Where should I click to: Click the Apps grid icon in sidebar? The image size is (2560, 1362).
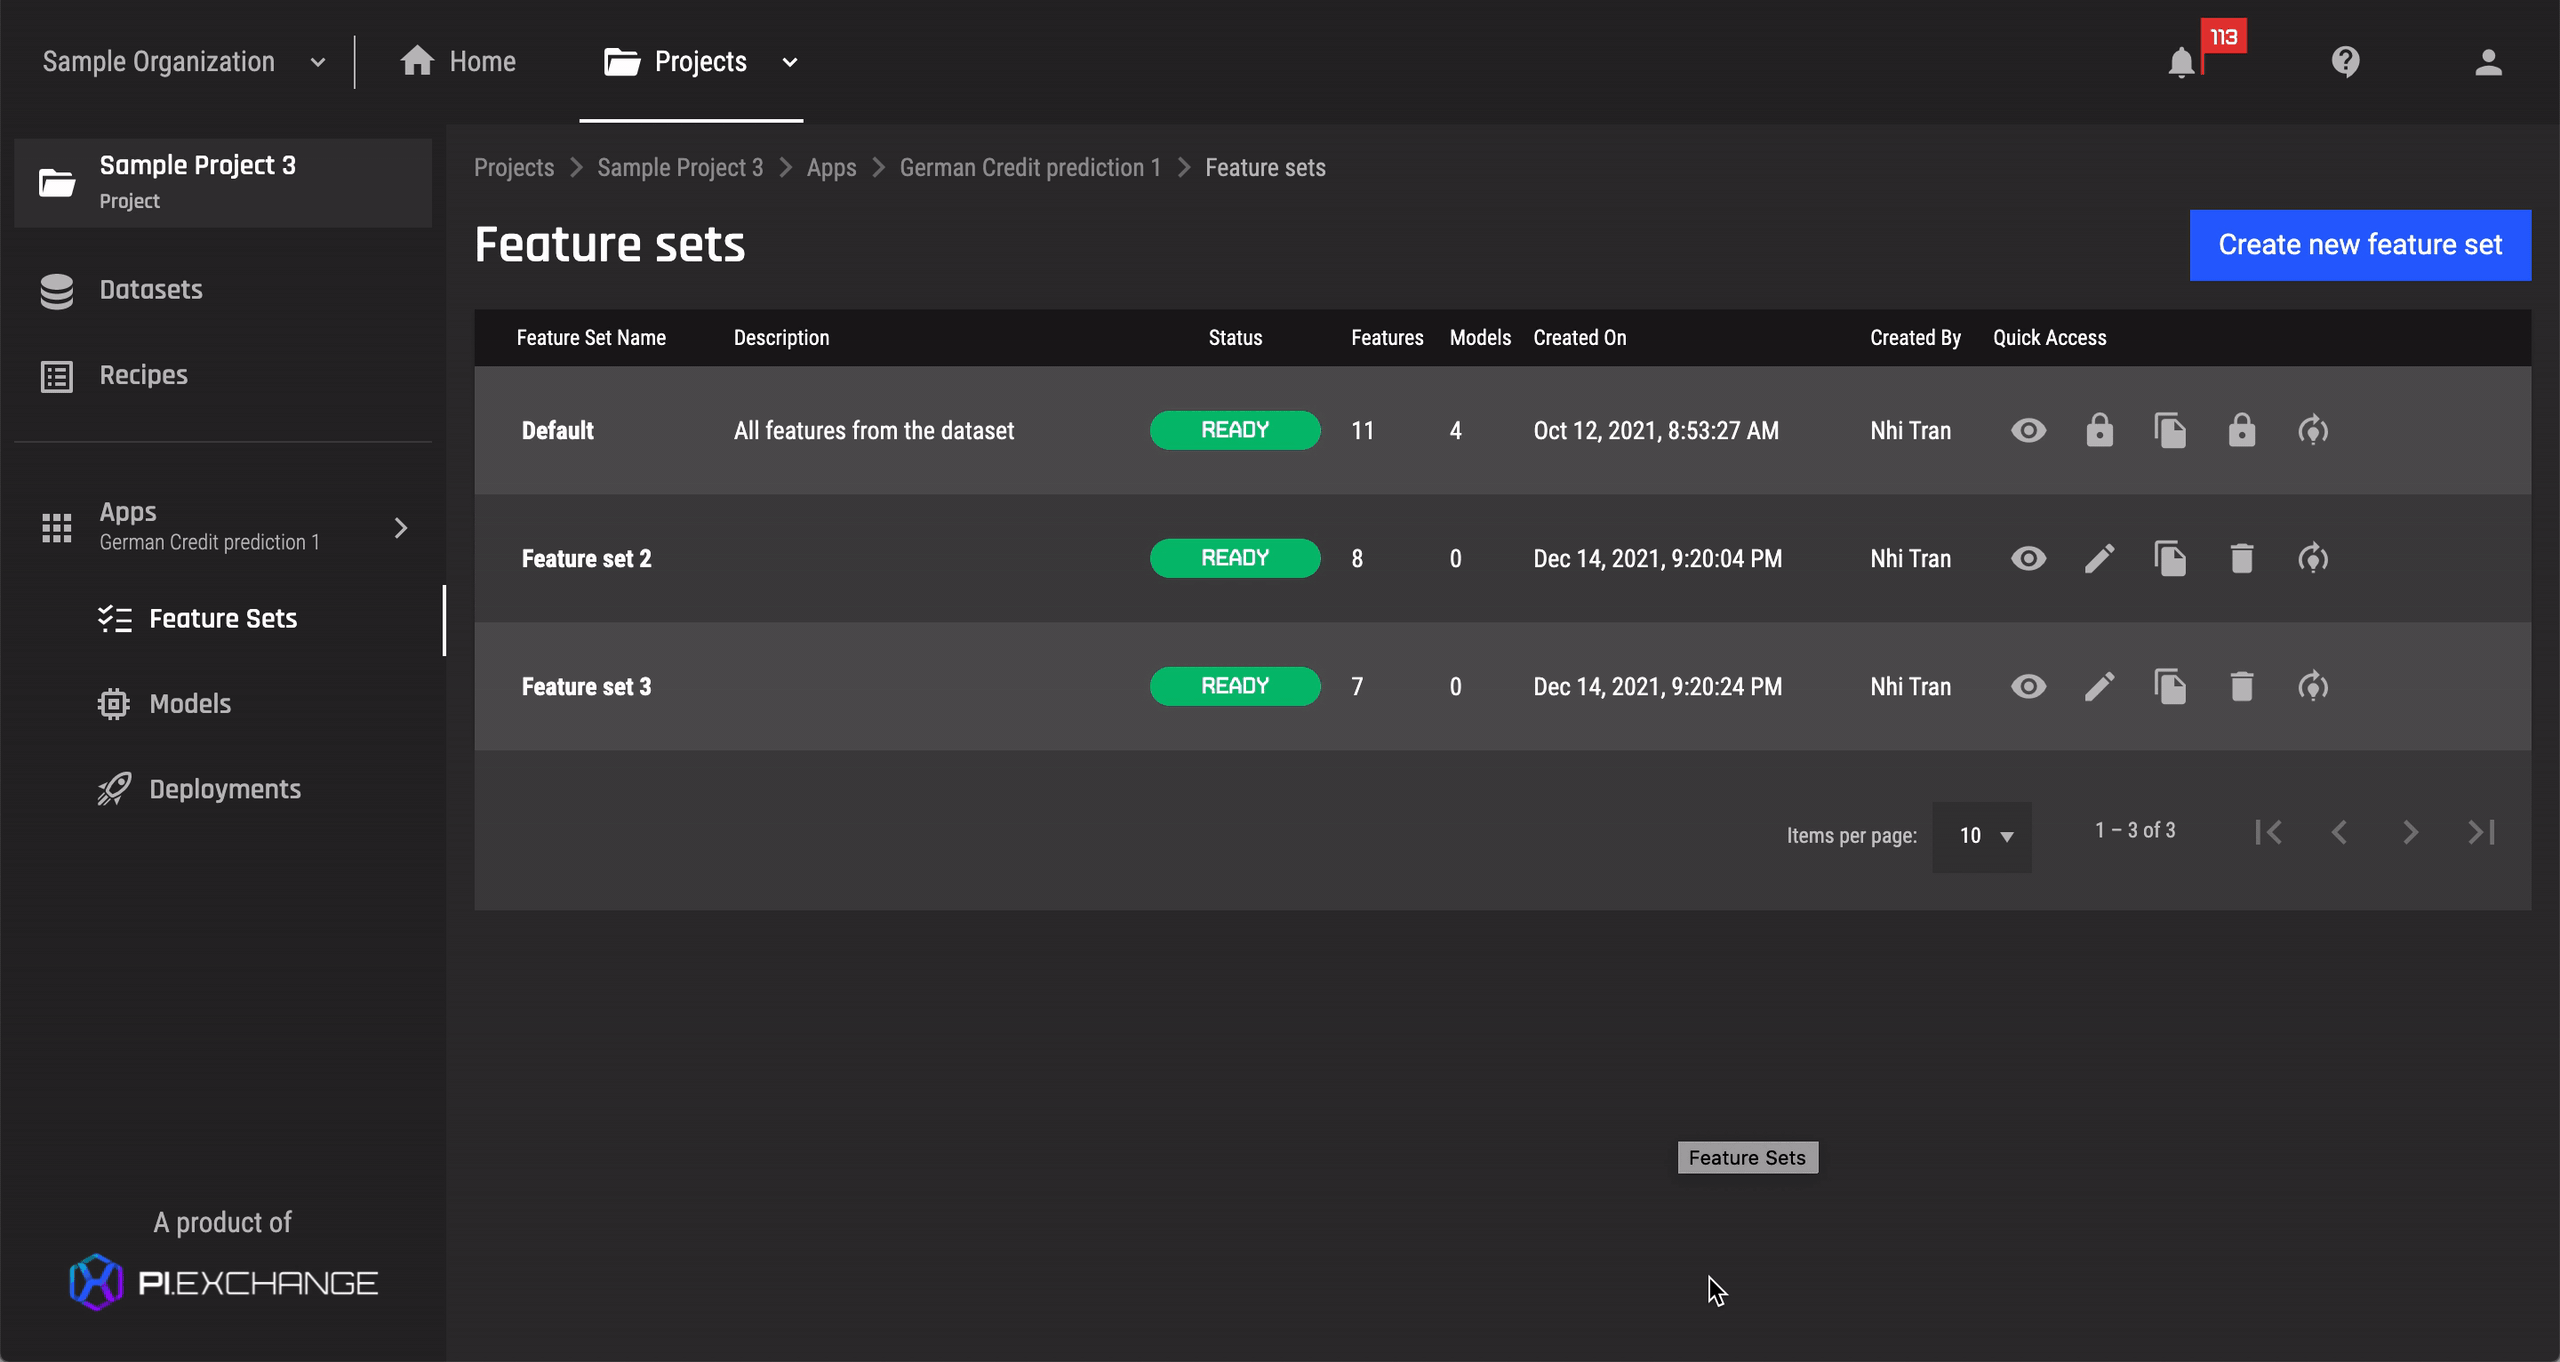(x=57, y=527)
